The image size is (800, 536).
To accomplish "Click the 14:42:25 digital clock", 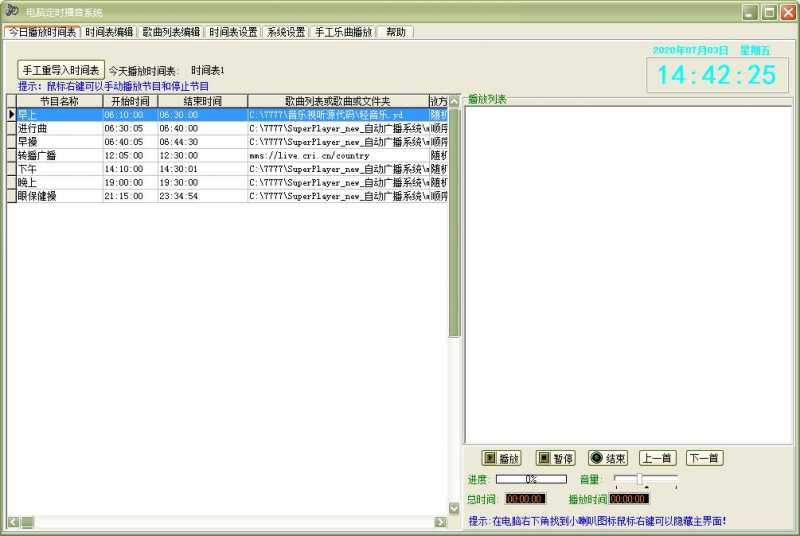I will pyautogui.click(x=717, y=75).
